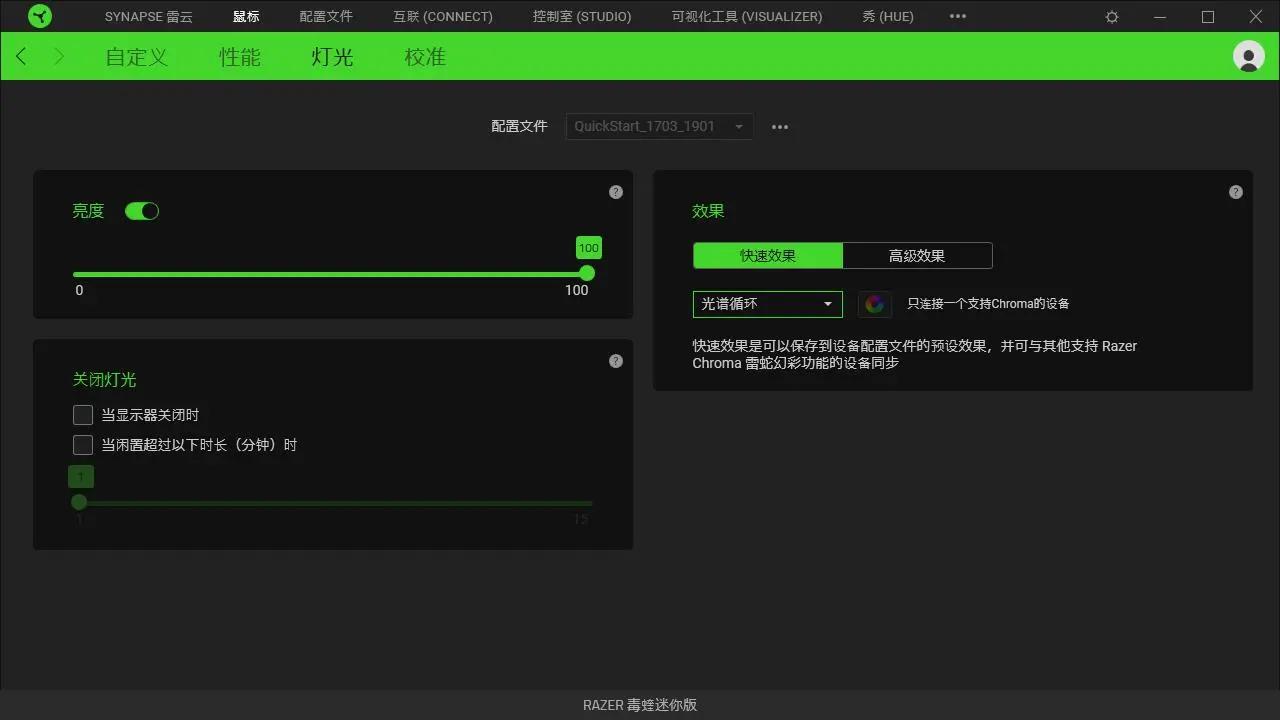The height and width of the screenshot is (720, 1280).
Task: Open the 控制室 (STUDIO) menu
Action: click(582, 16)
